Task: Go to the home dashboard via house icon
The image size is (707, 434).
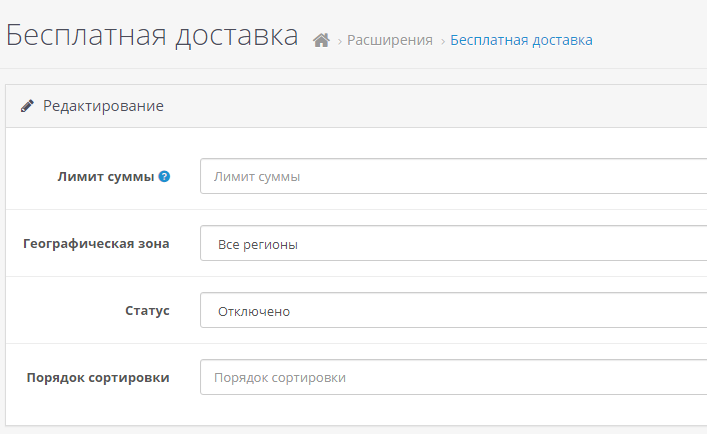Action: (321, 40)
